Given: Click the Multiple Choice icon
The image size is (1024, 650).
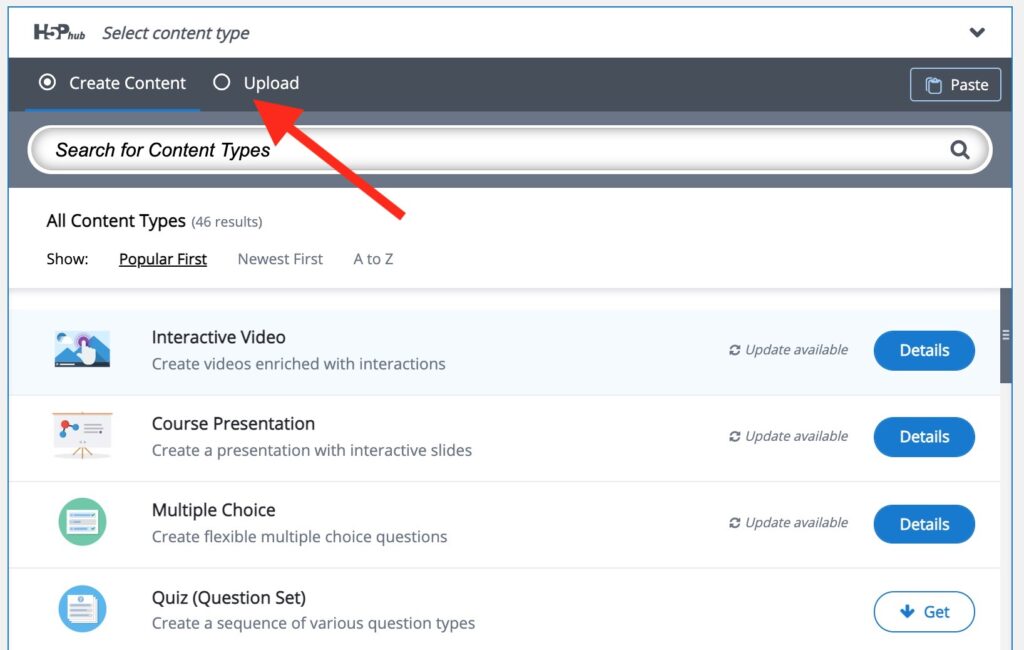Looking at the screenshot, I should point(82,521).
